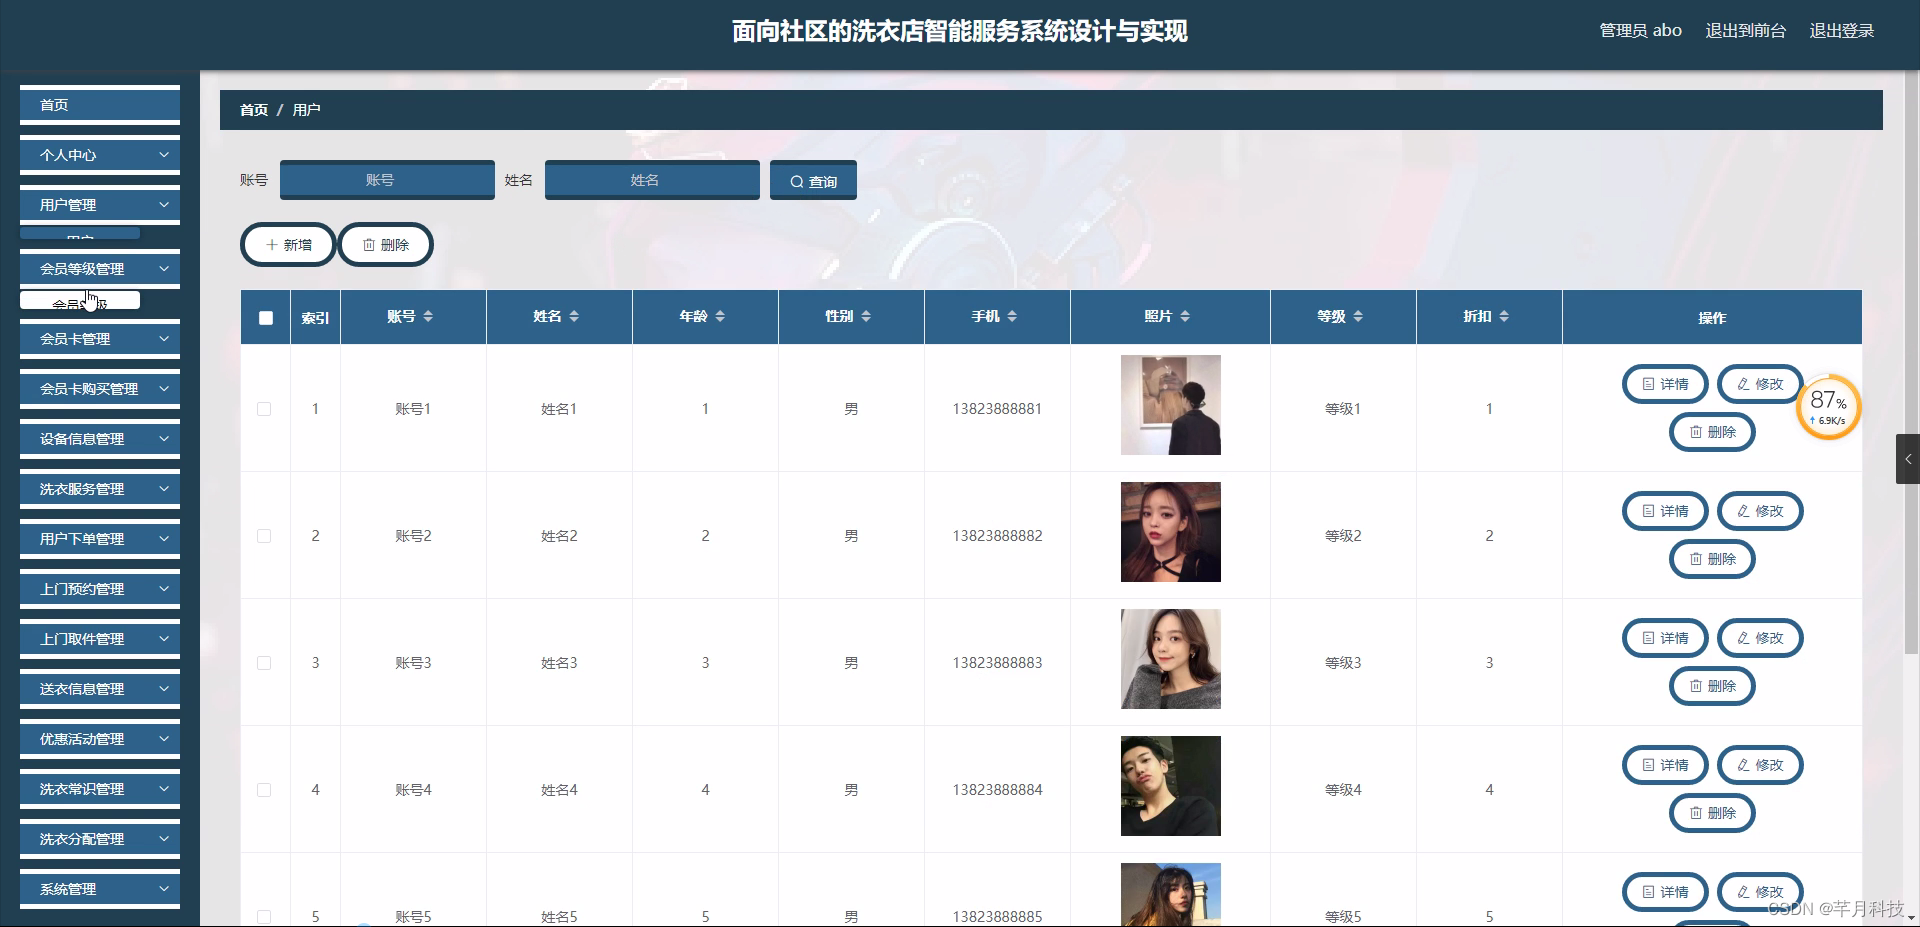The width and height of the screenshot is (1920, 927).
Task: Click the trash icon on the 删除 button
Action: coord(366,244)
